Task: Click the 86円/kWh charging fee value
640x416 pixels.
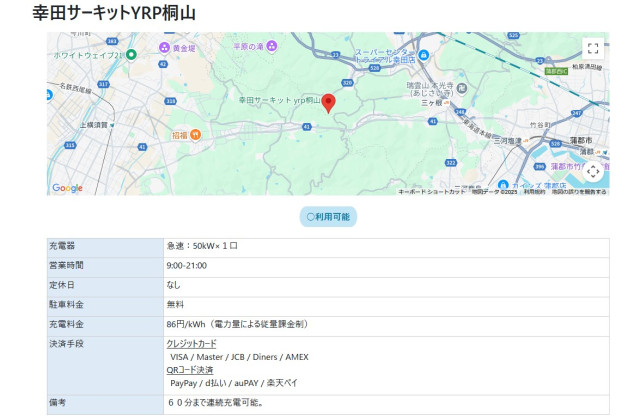Action: [238, 324]
